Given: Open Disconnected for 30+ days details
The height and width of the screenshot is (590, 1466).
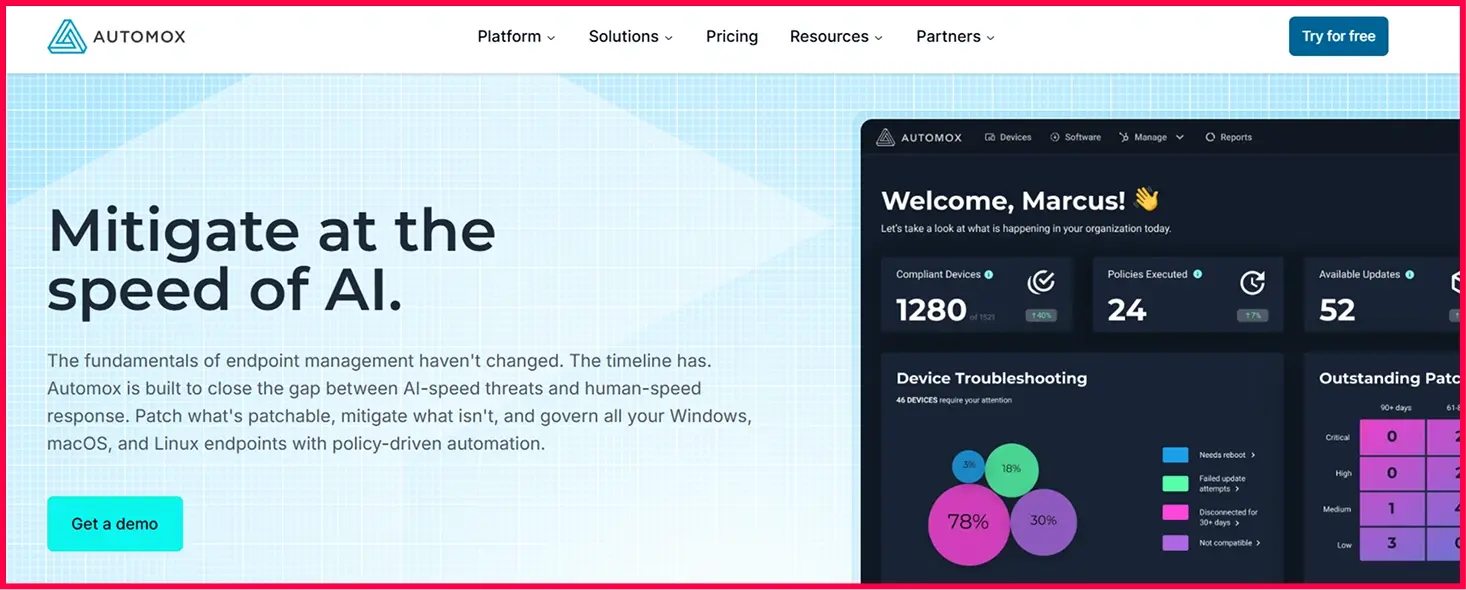Looking at the screenshot, I should 1238,523.
